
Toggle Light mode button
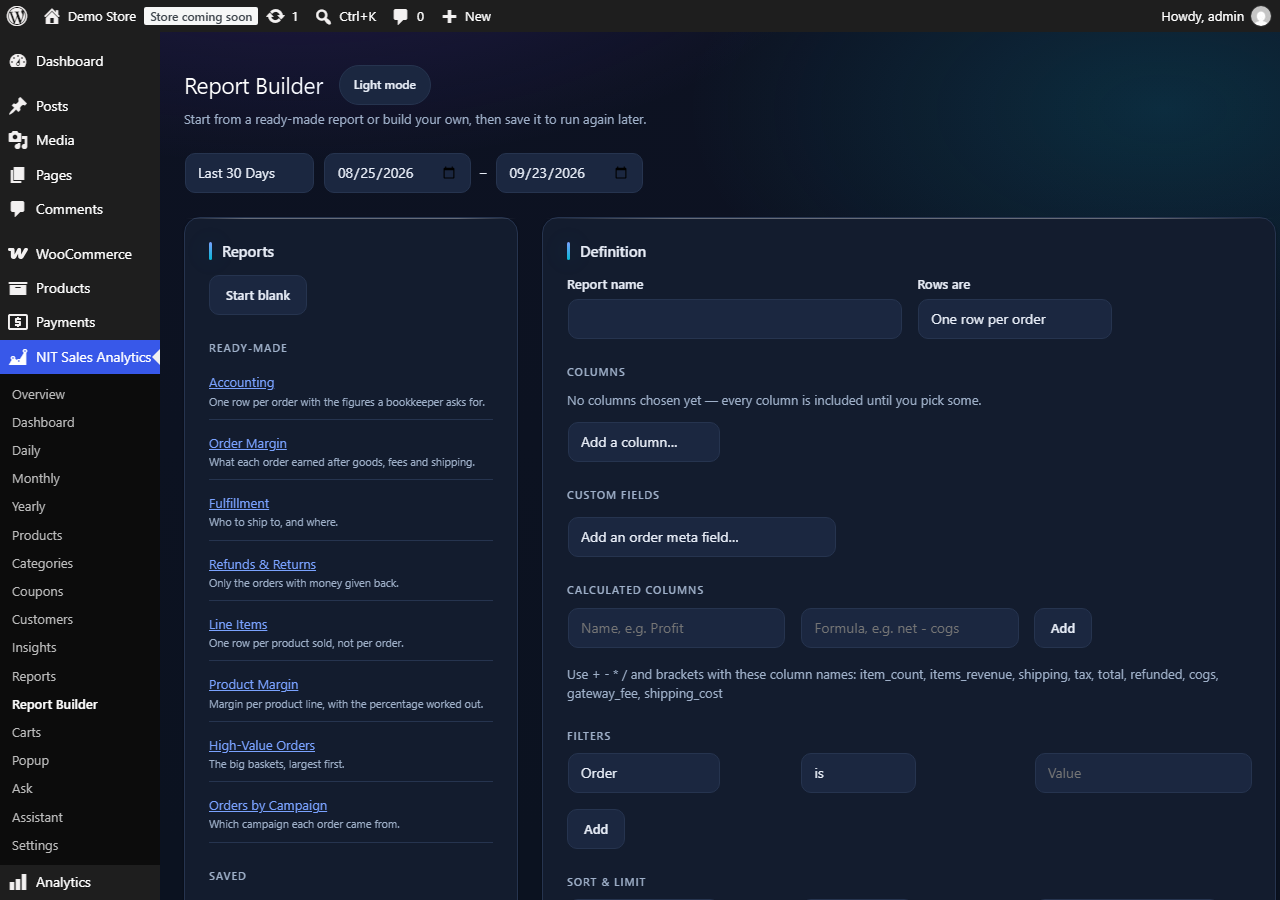coord(385,85)
